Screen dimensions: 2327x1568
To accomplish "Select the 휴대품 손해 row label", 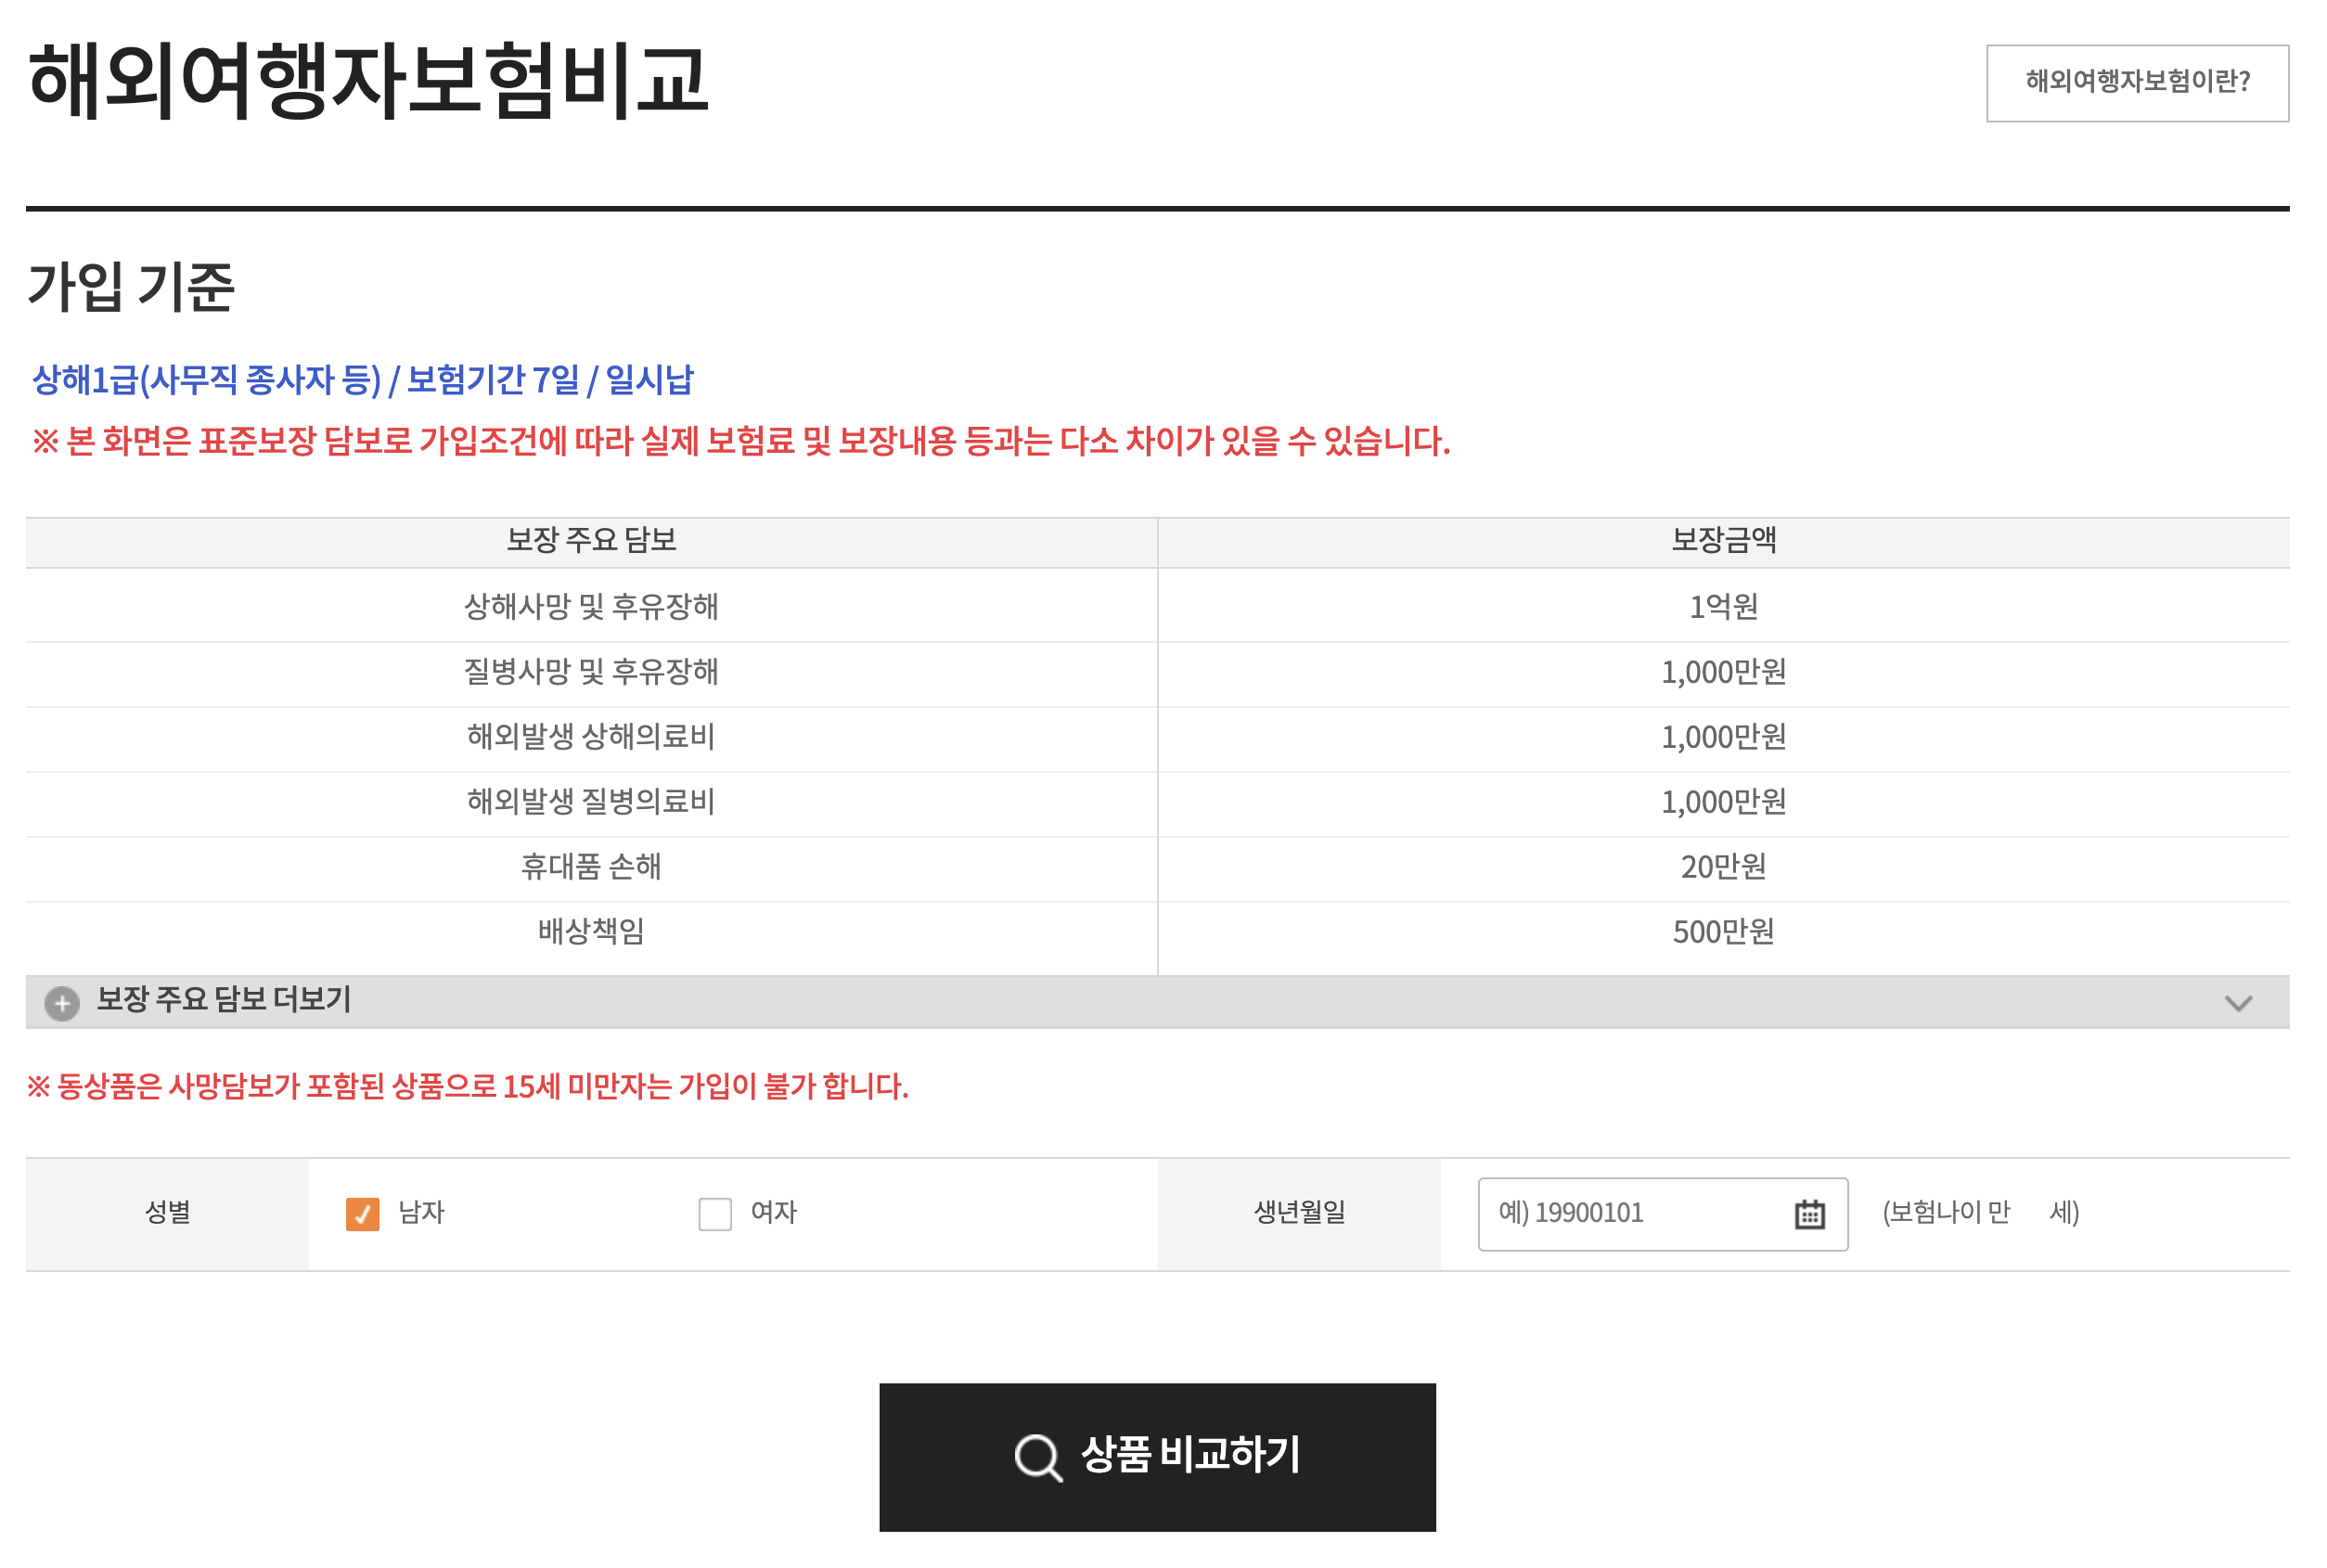I will (x=591, y=867).
